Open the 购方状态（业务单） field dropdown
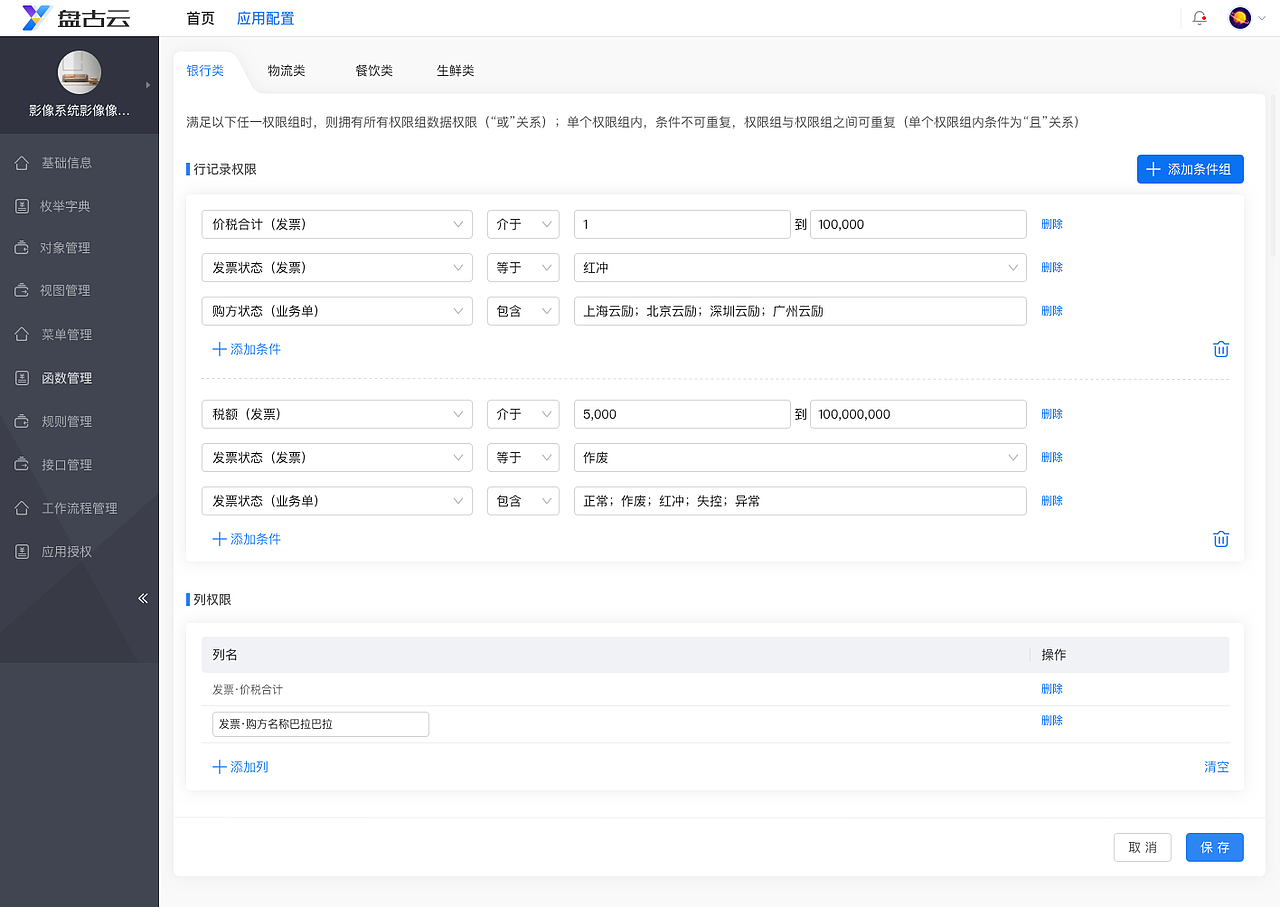Viewport: 1280px width, 907px height. pyautogui.click(x=337, y=311)
